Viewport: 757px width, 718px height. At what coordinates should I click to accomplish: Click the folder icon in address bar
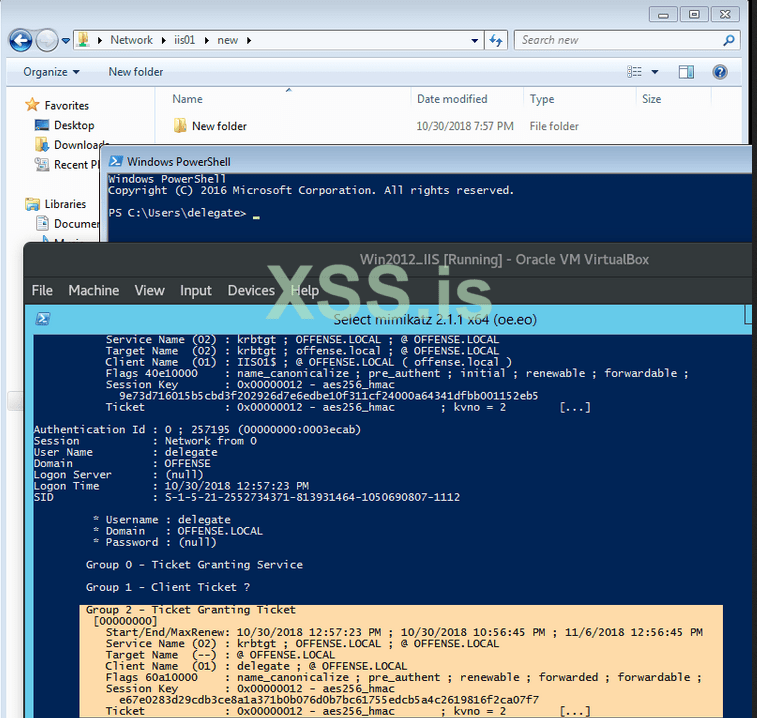coord(83,40)
